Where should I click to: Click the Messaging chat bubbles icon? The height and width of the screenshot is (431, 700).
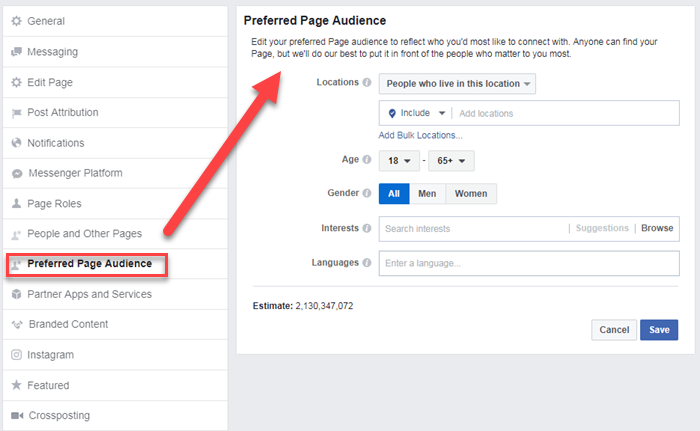(x=17, y=52)
